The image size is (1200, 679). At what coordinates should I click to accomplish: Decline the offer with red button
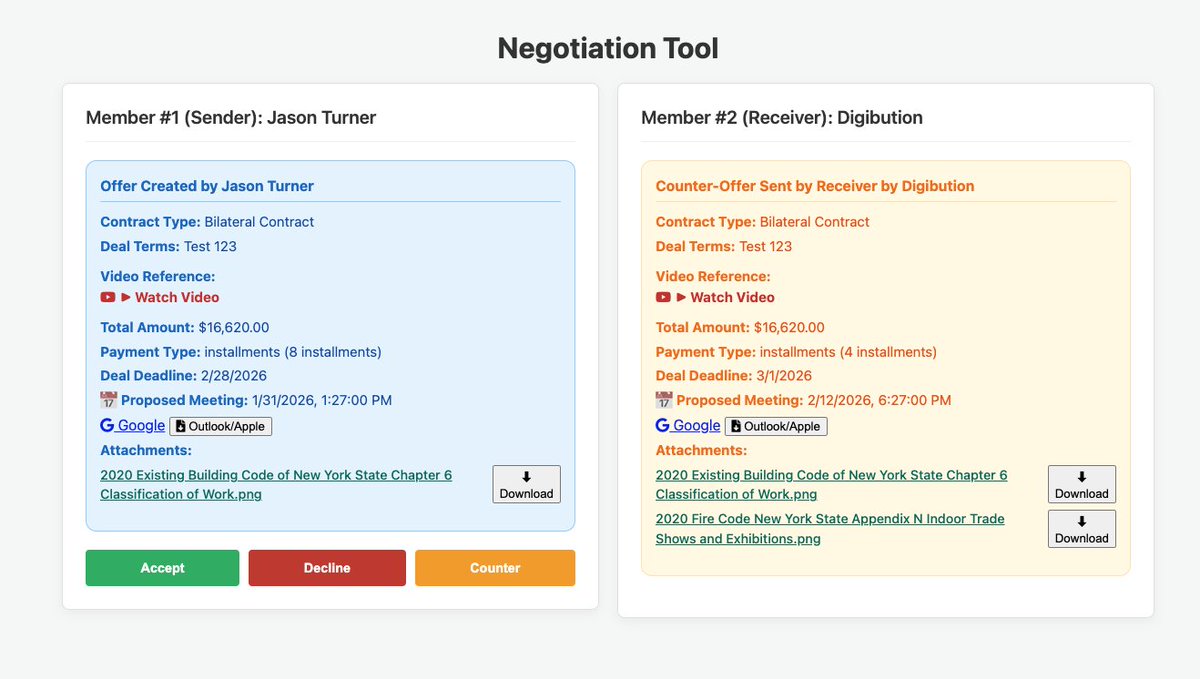[327, 568]
